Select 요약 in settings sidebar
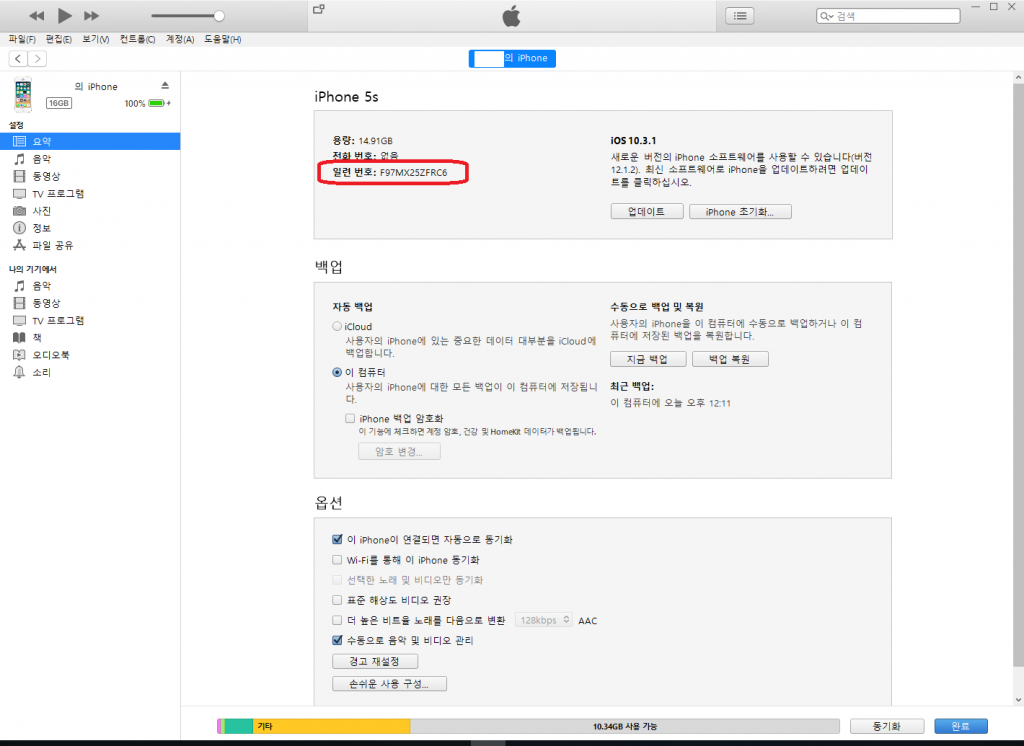The width and height of the screenshot is (1024, 746). coord(90,141)
